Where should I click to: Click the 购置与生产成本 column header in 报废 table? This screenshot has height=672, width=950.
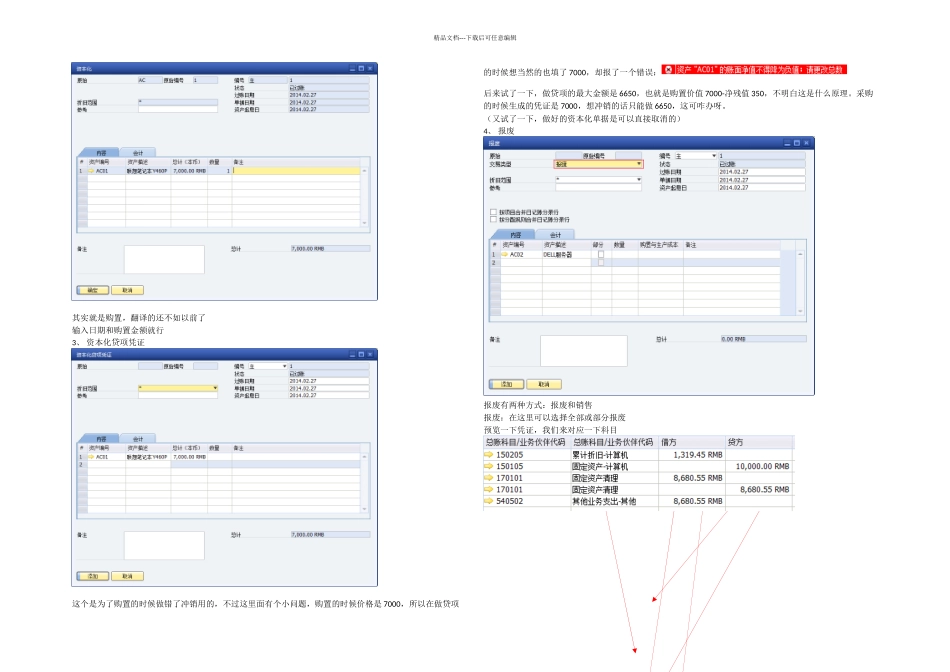[x=659, y=245]
